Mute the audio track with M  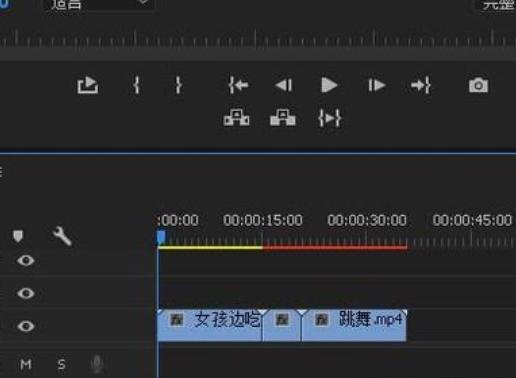(x=26, y=364)
